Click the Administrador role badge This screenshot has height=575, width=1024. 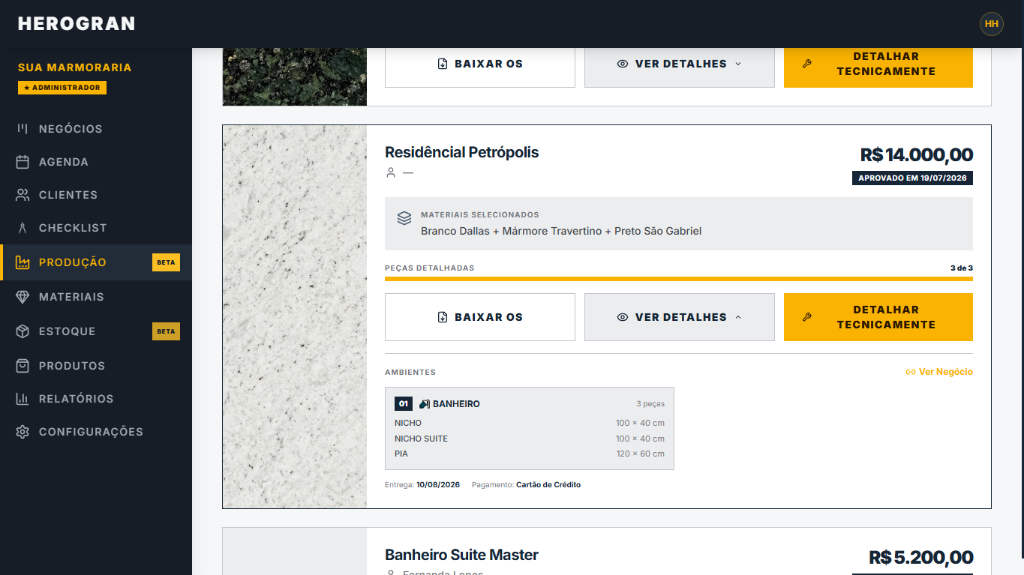62,88
